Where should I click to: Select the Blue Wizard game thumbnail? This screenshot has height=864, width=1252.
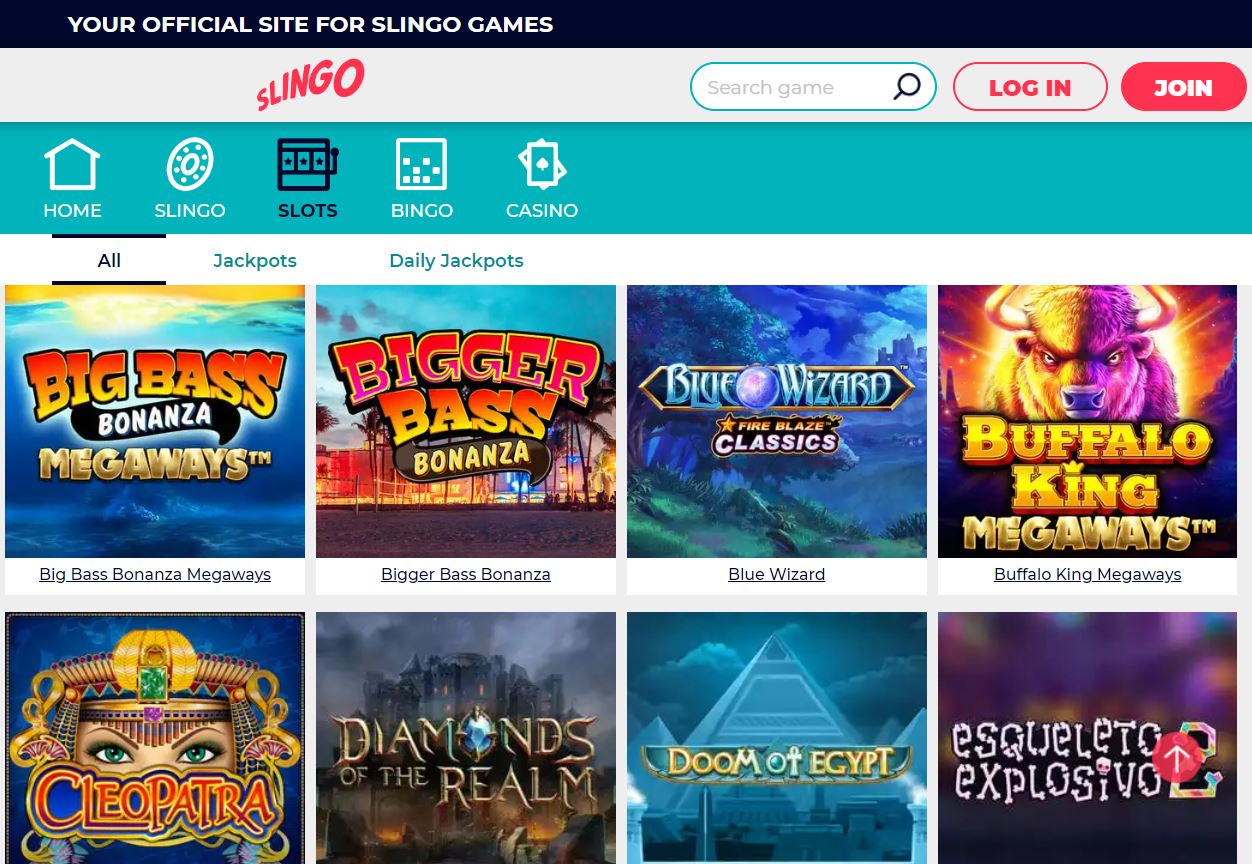[x=777, y=421]
